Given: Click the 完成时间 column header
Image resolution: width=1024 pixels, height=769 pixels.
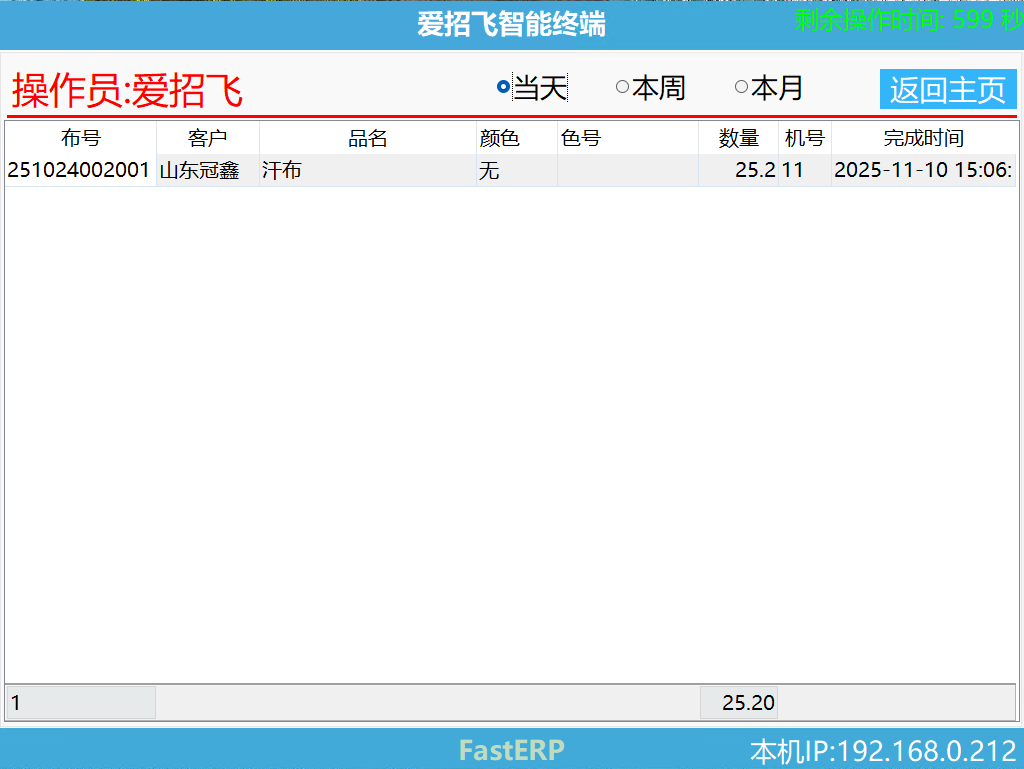Looking at the screenshot, I should click(924, 138).
